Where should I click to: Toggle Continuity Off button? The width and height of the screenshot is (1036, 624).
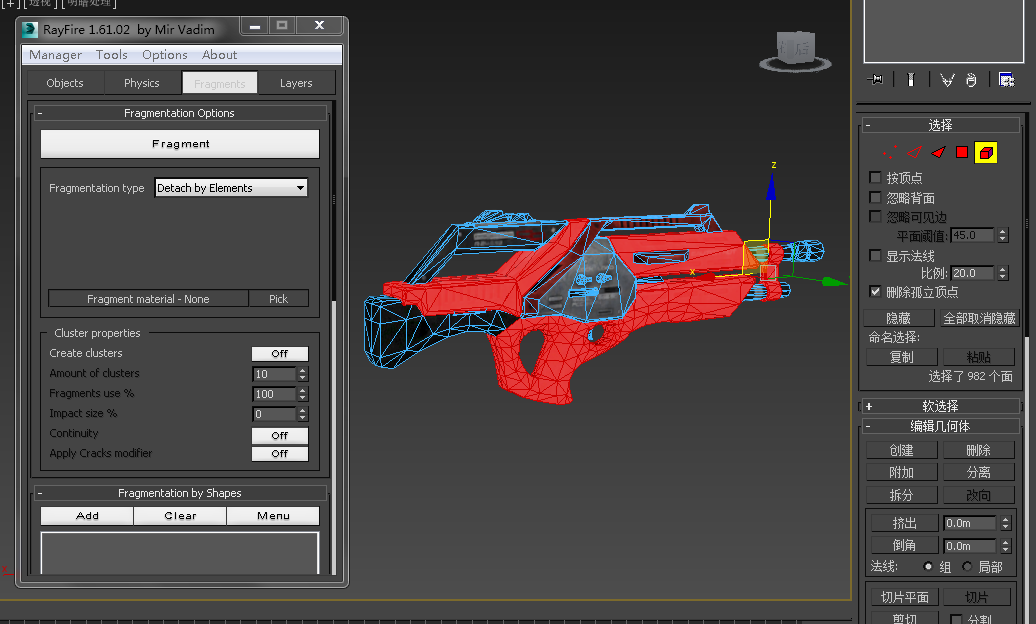(279, 436)
